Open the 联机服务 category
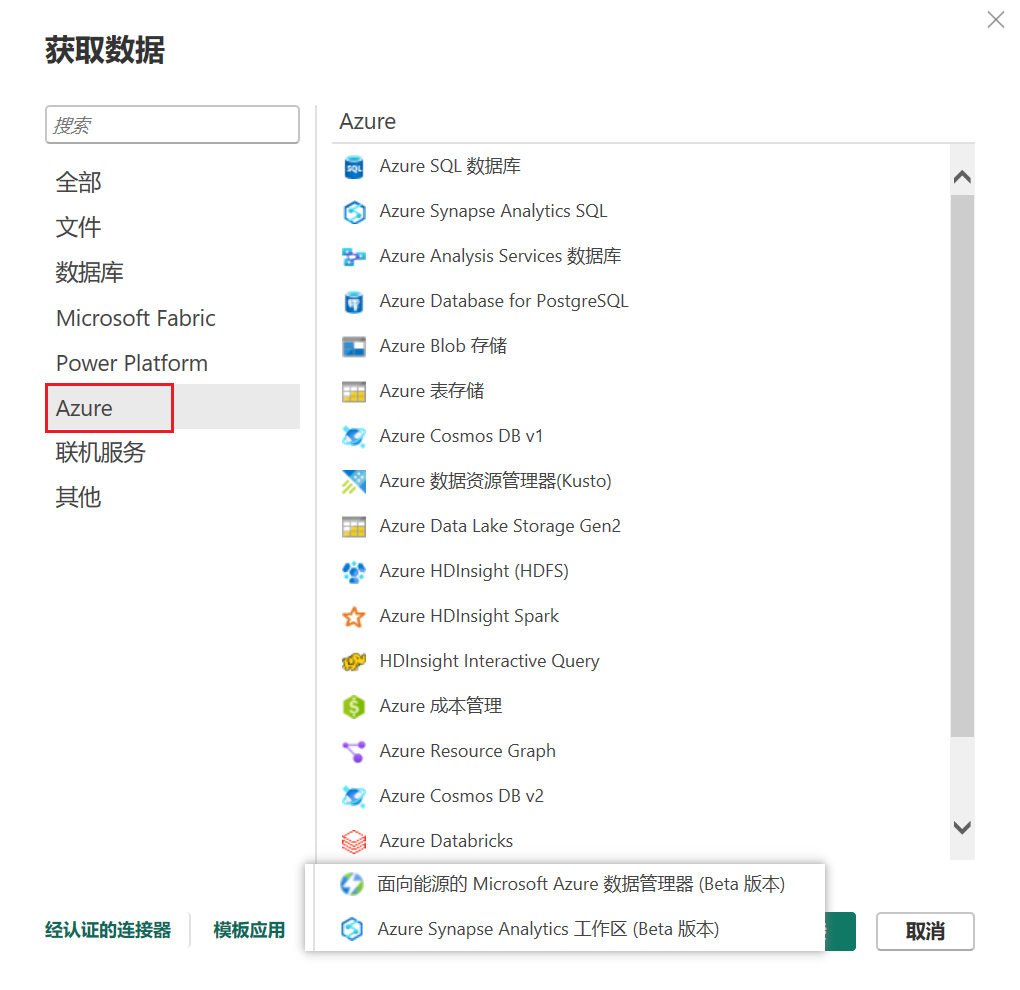The height and width of the screenshot is (990, 1020). tap(101, 453)
